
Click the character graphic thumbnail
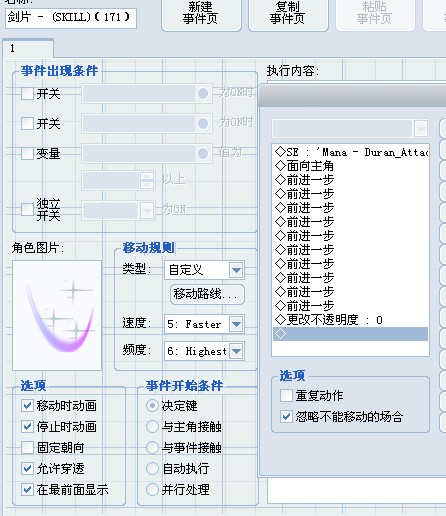57,315
